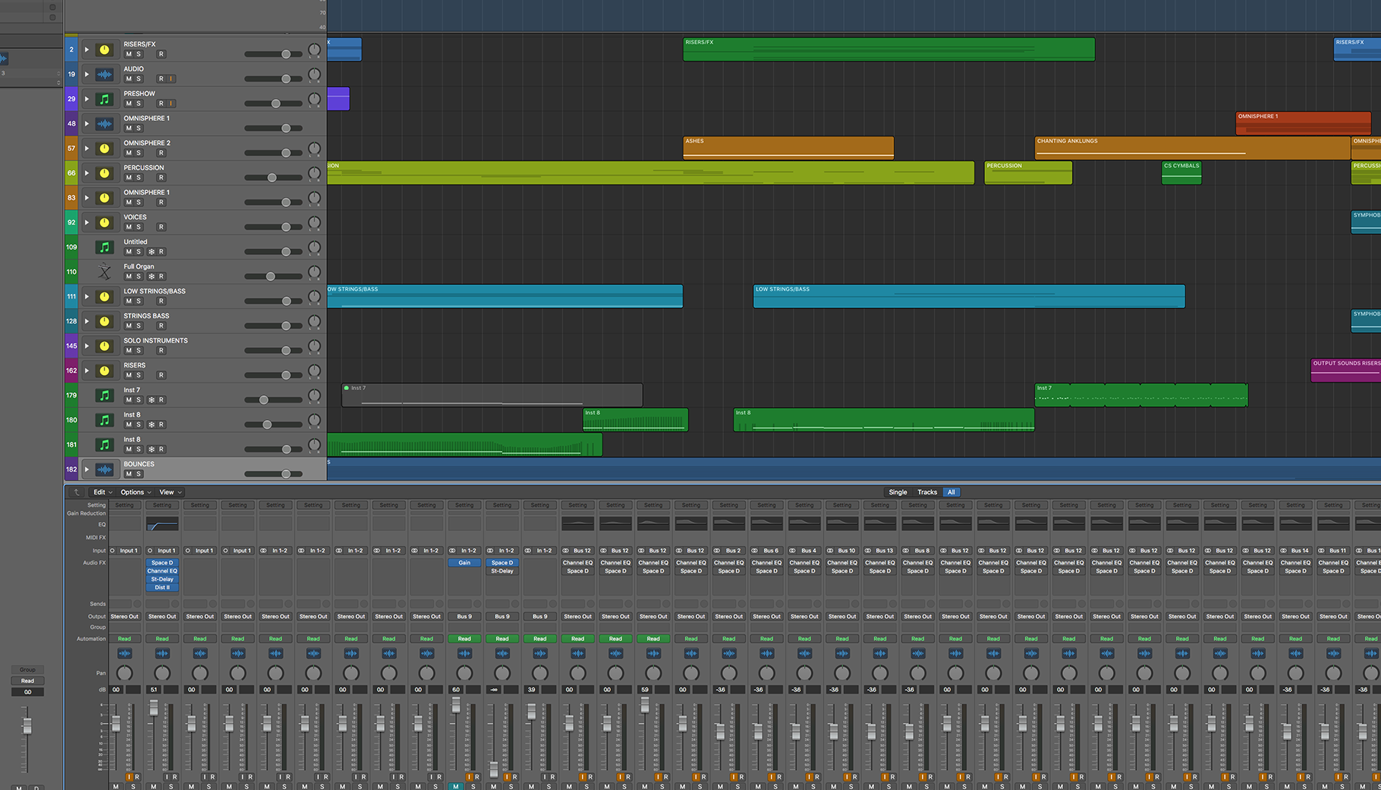
Task: Click the LOW STRINGS/BASS track icon
Action: pyautogui.click(x=104, y=296)
